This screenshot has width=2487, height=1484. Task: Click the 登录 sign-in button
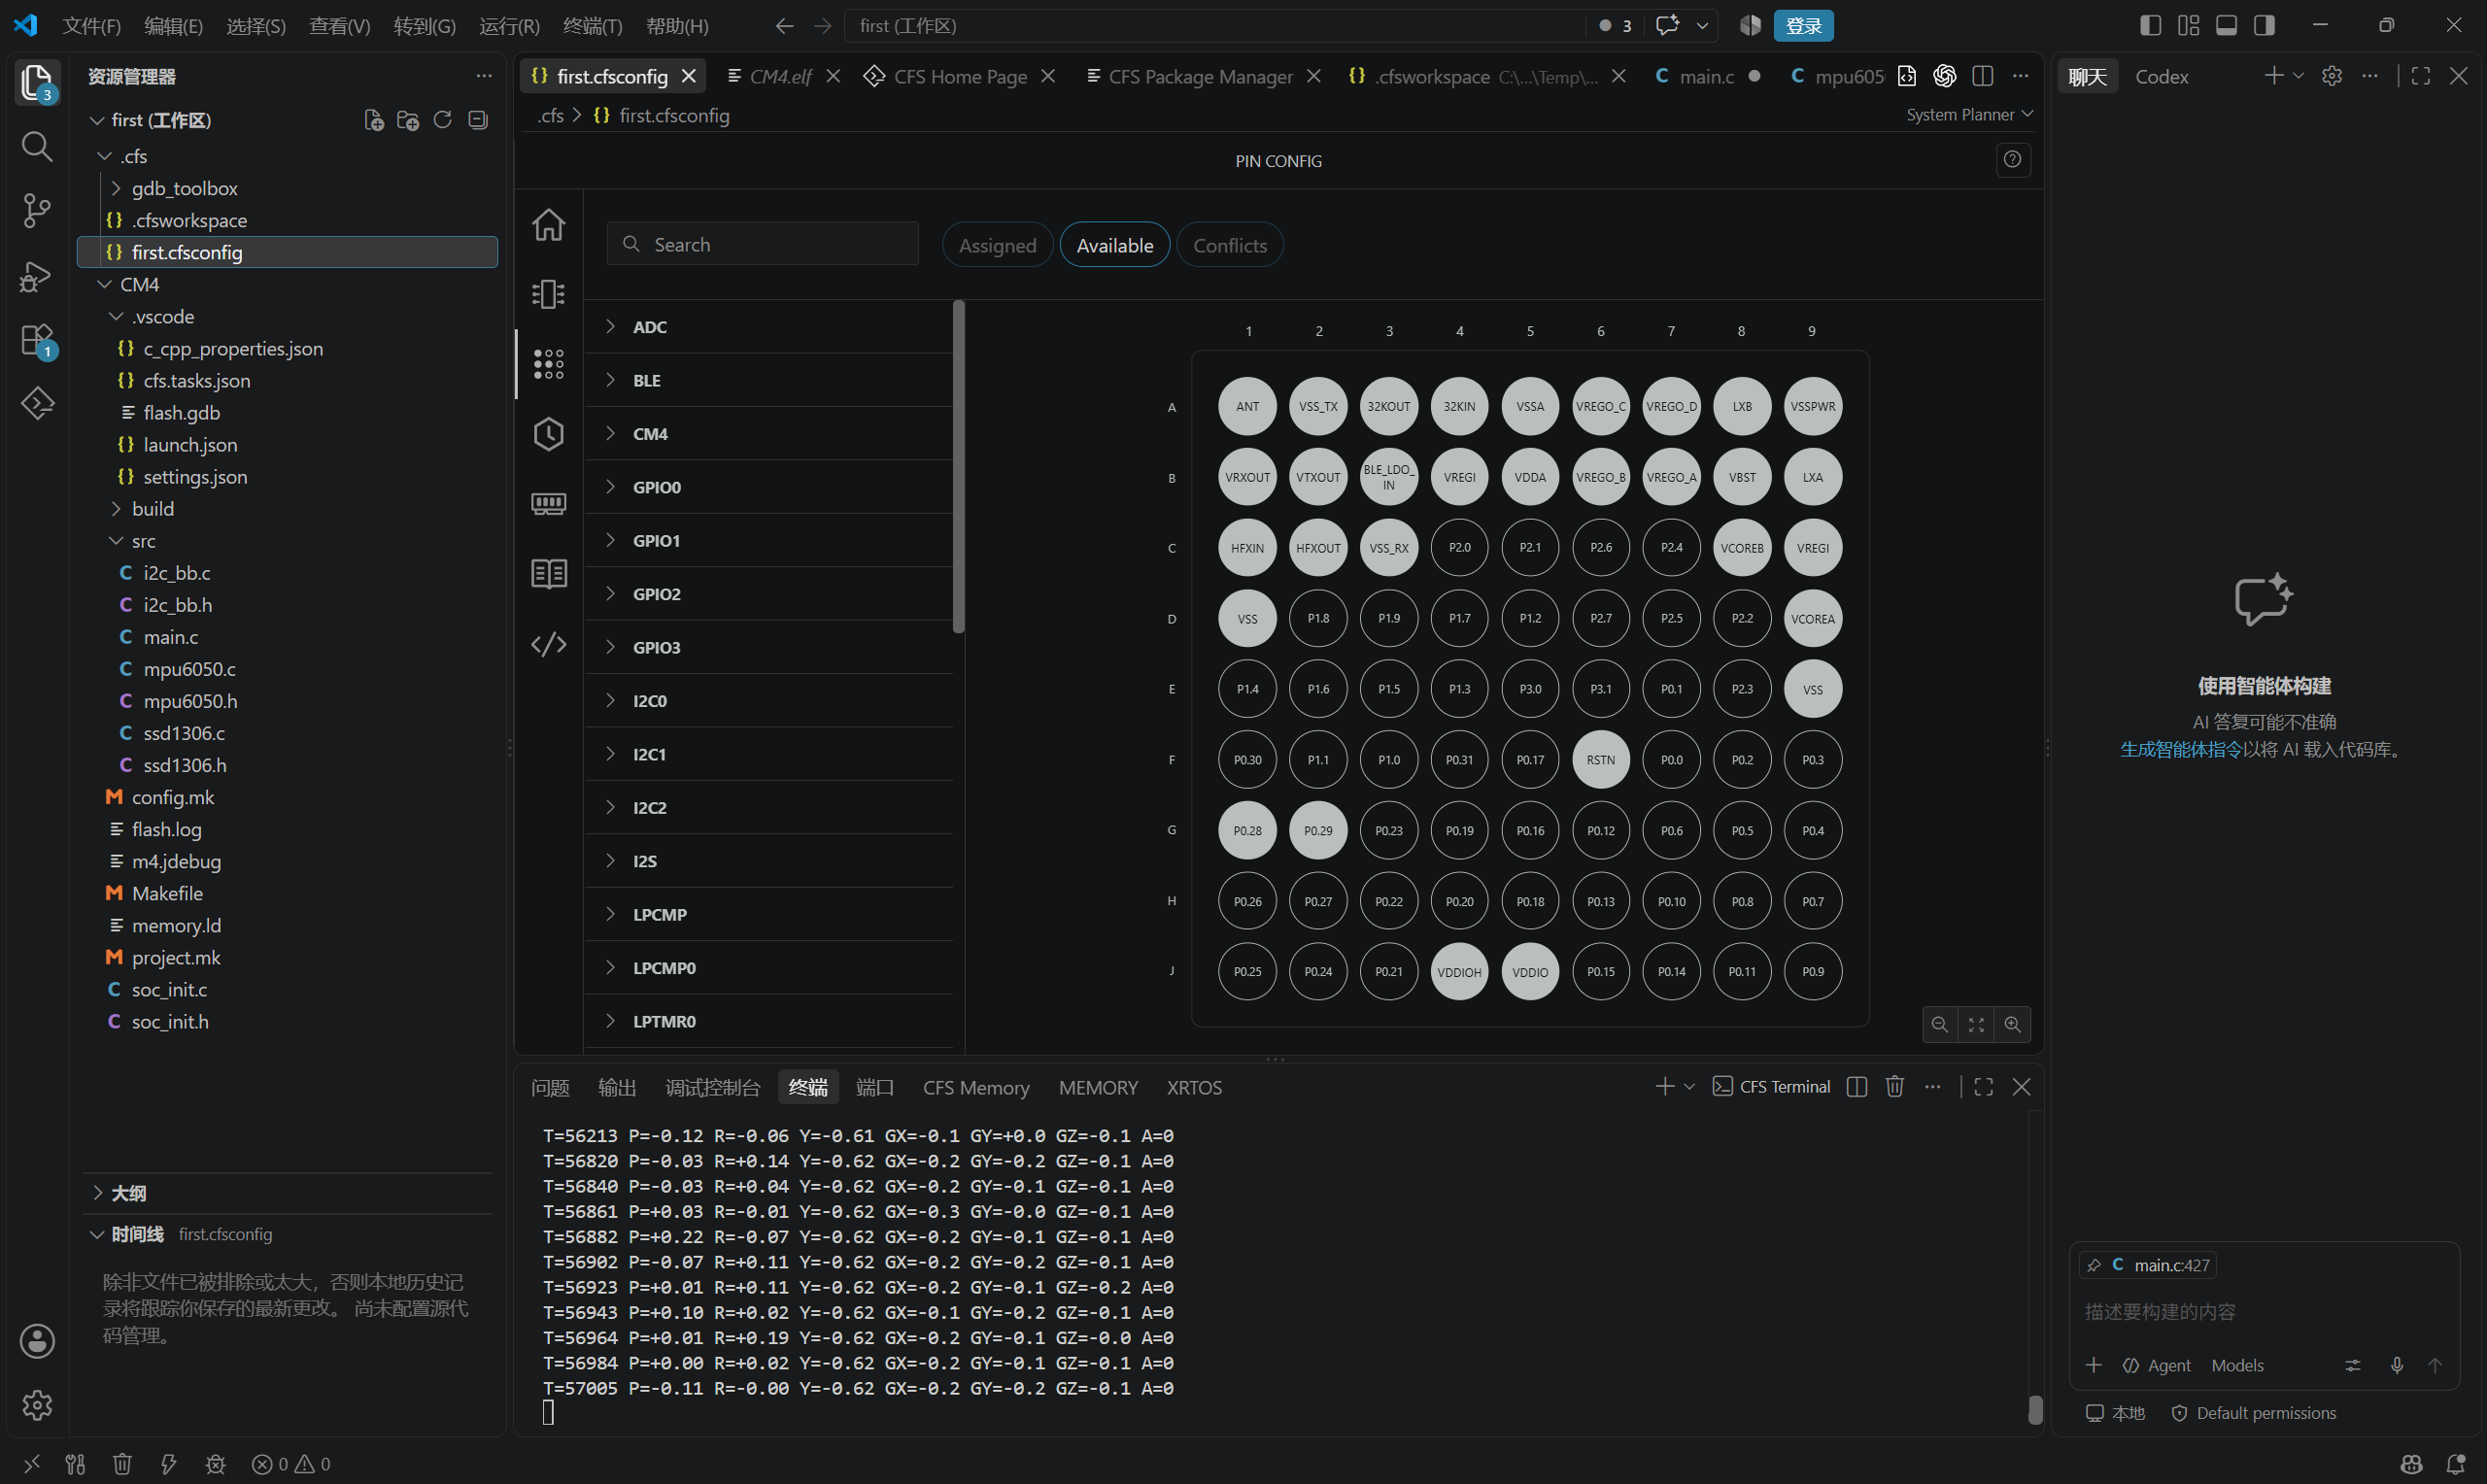click(1803, 25)
